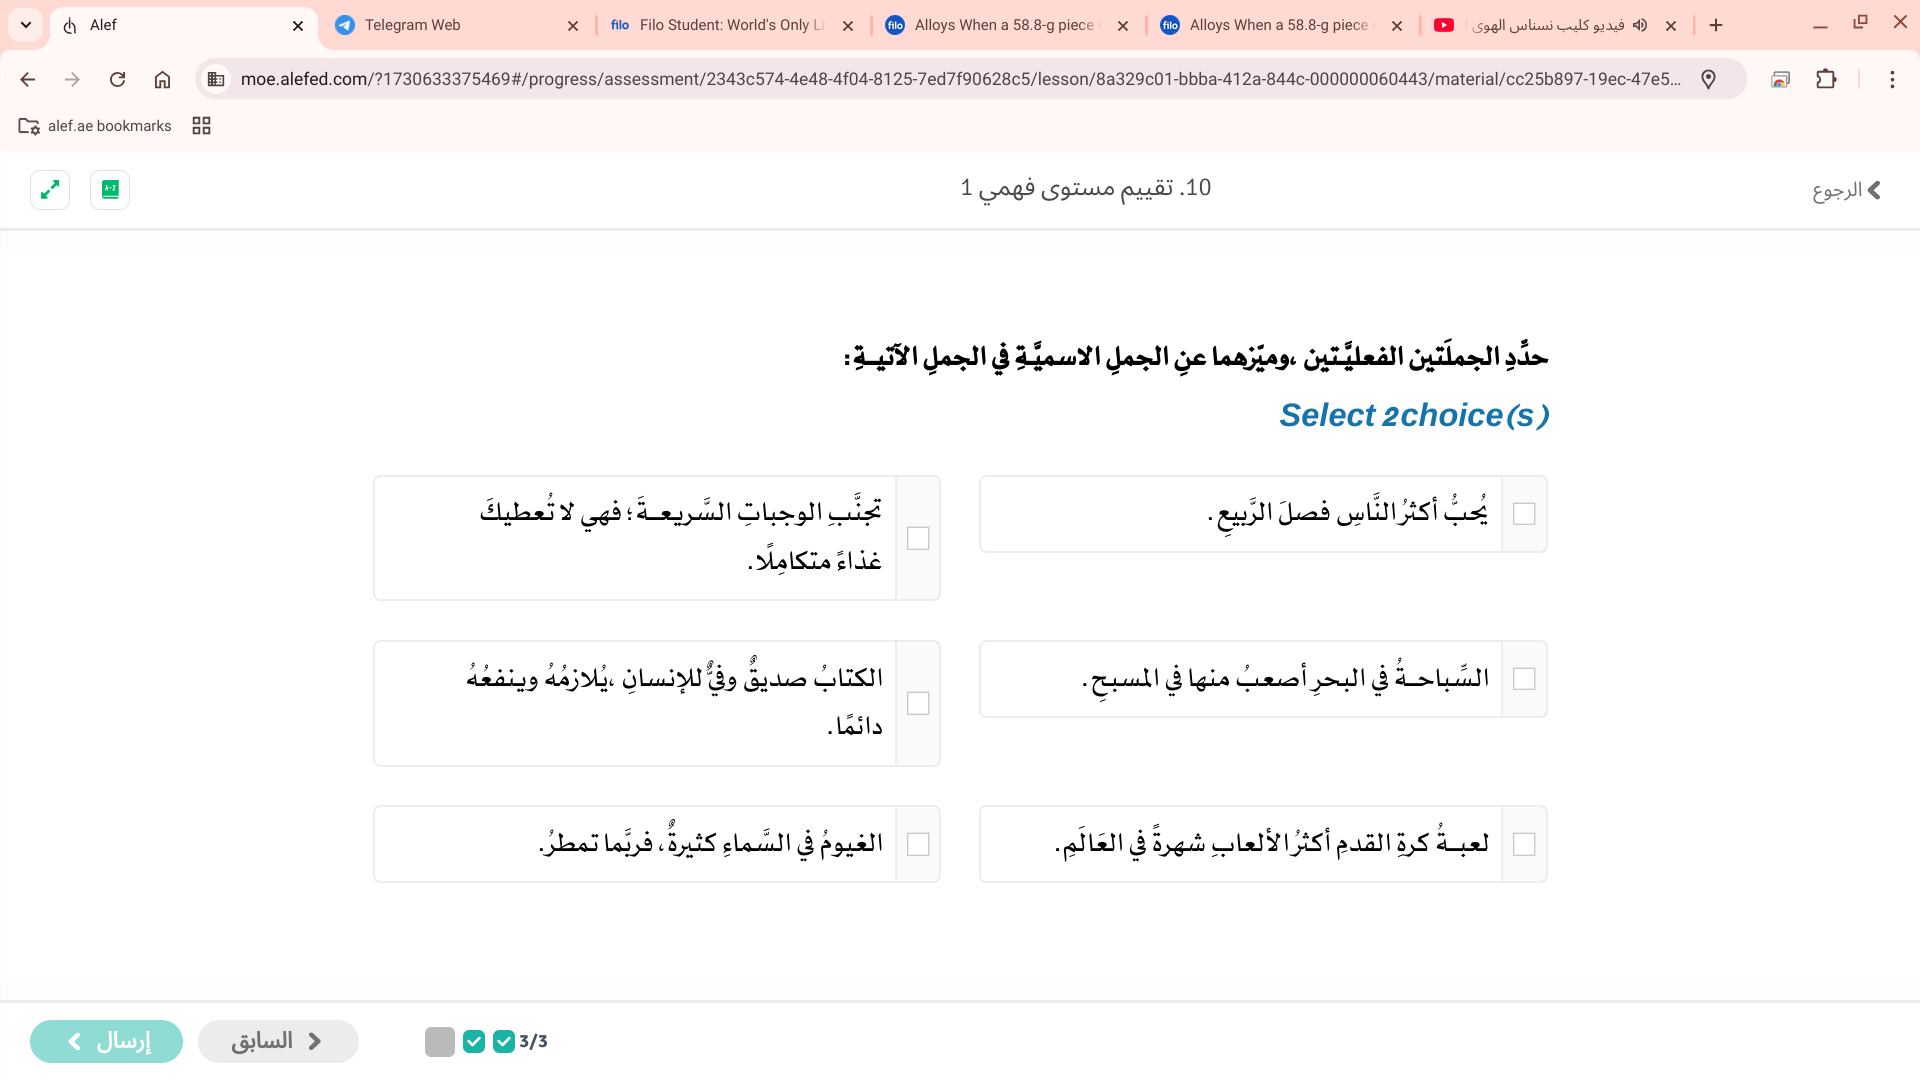
Task: Expand the tab search dropdown arrow
Action: (x=26, y=25)
